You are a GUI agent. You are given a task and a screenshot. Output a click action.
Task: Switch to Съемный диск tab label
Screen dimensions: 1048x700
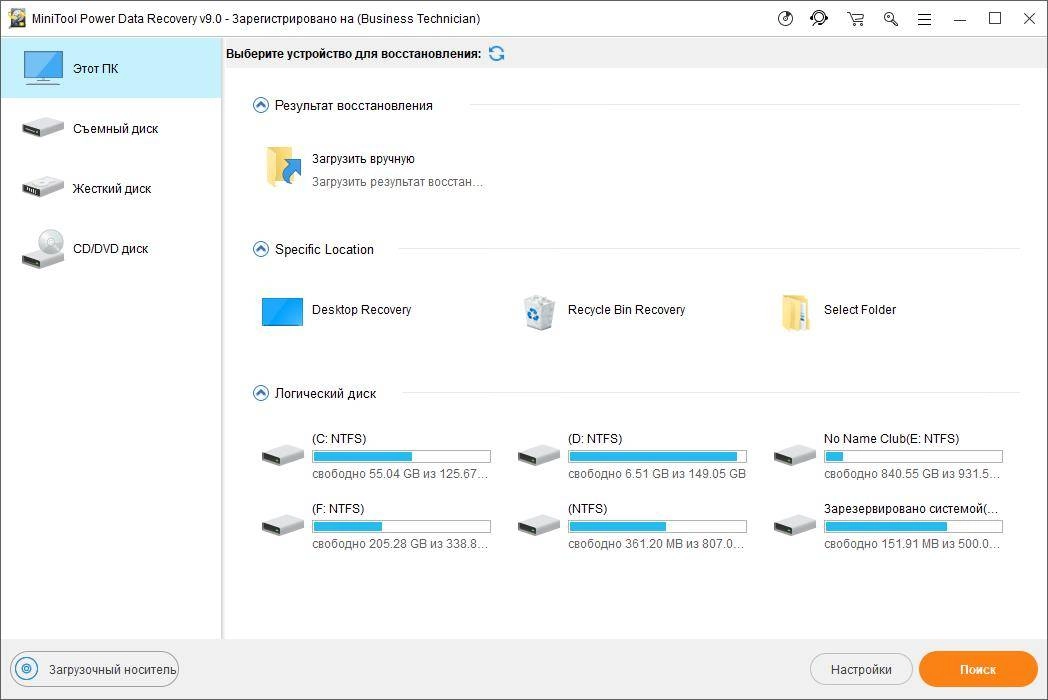coord(116,128)
